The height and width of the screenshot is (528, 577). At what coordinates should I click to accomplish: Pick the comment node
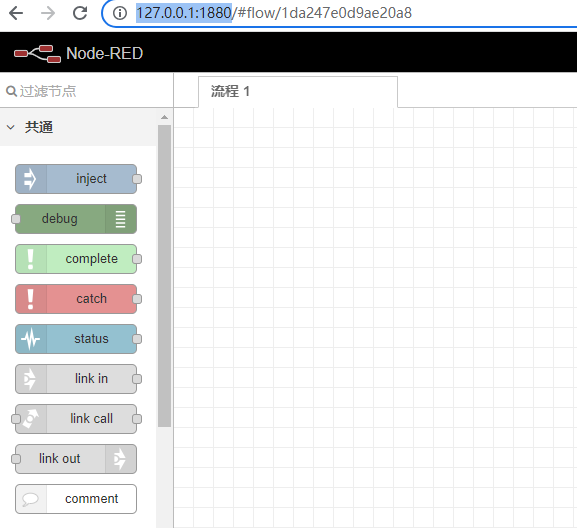click(76, 499)
